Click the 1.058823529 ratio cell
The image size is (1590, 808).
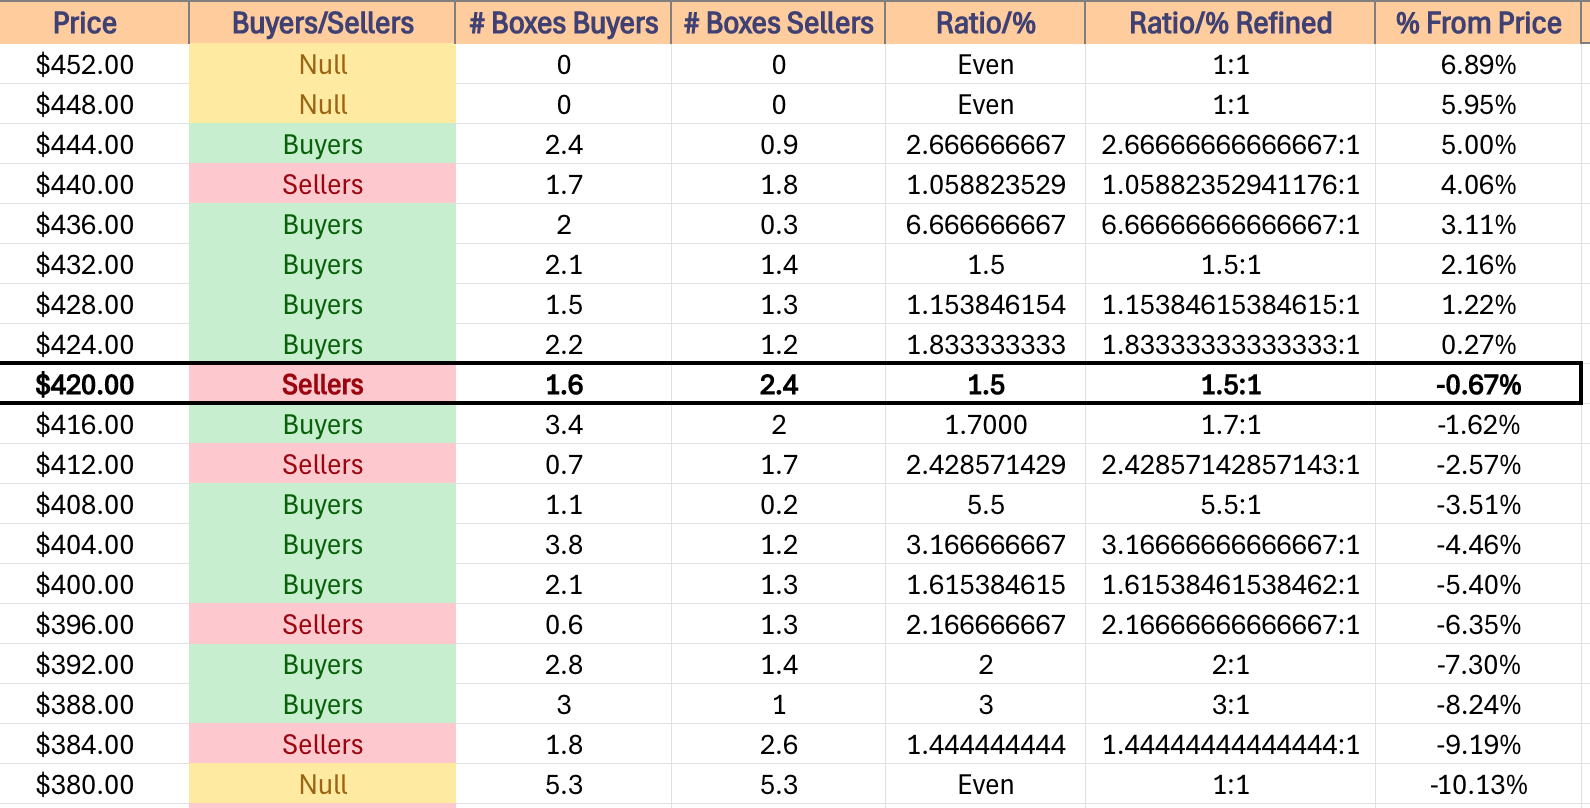(985, 185)
